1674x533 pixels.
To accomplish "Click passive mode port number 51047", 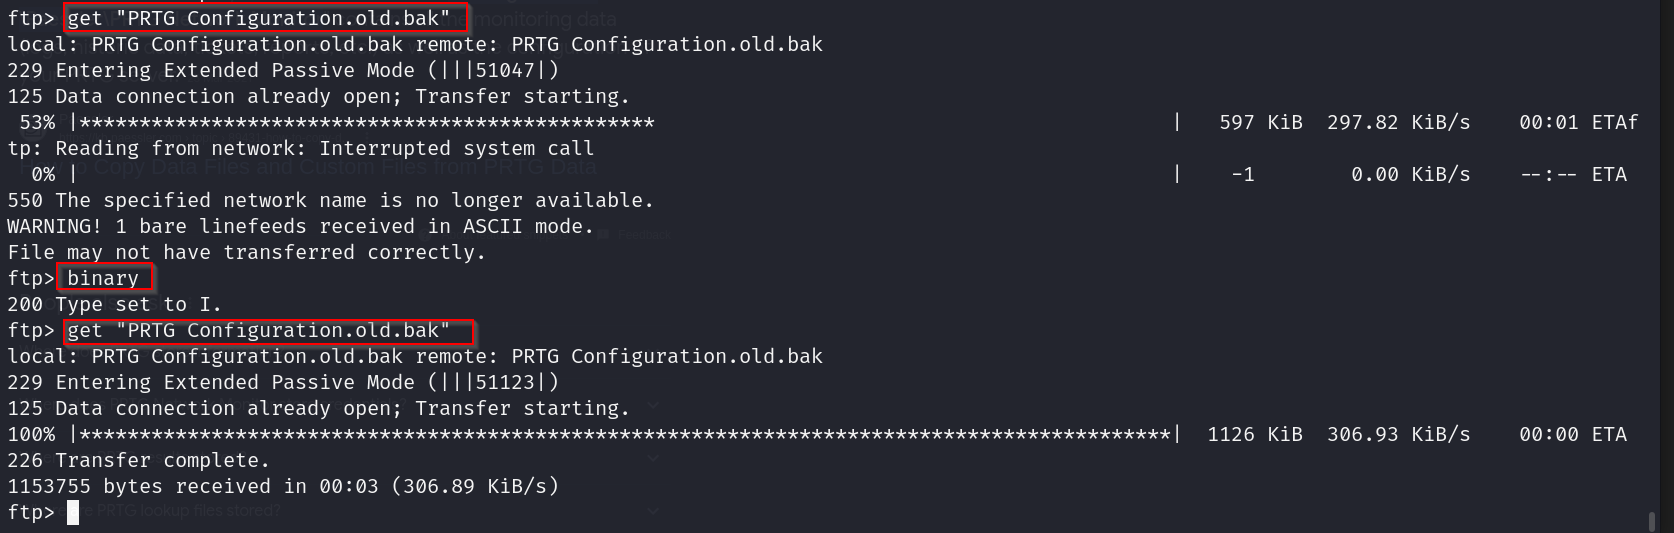I will click(504, 70).
